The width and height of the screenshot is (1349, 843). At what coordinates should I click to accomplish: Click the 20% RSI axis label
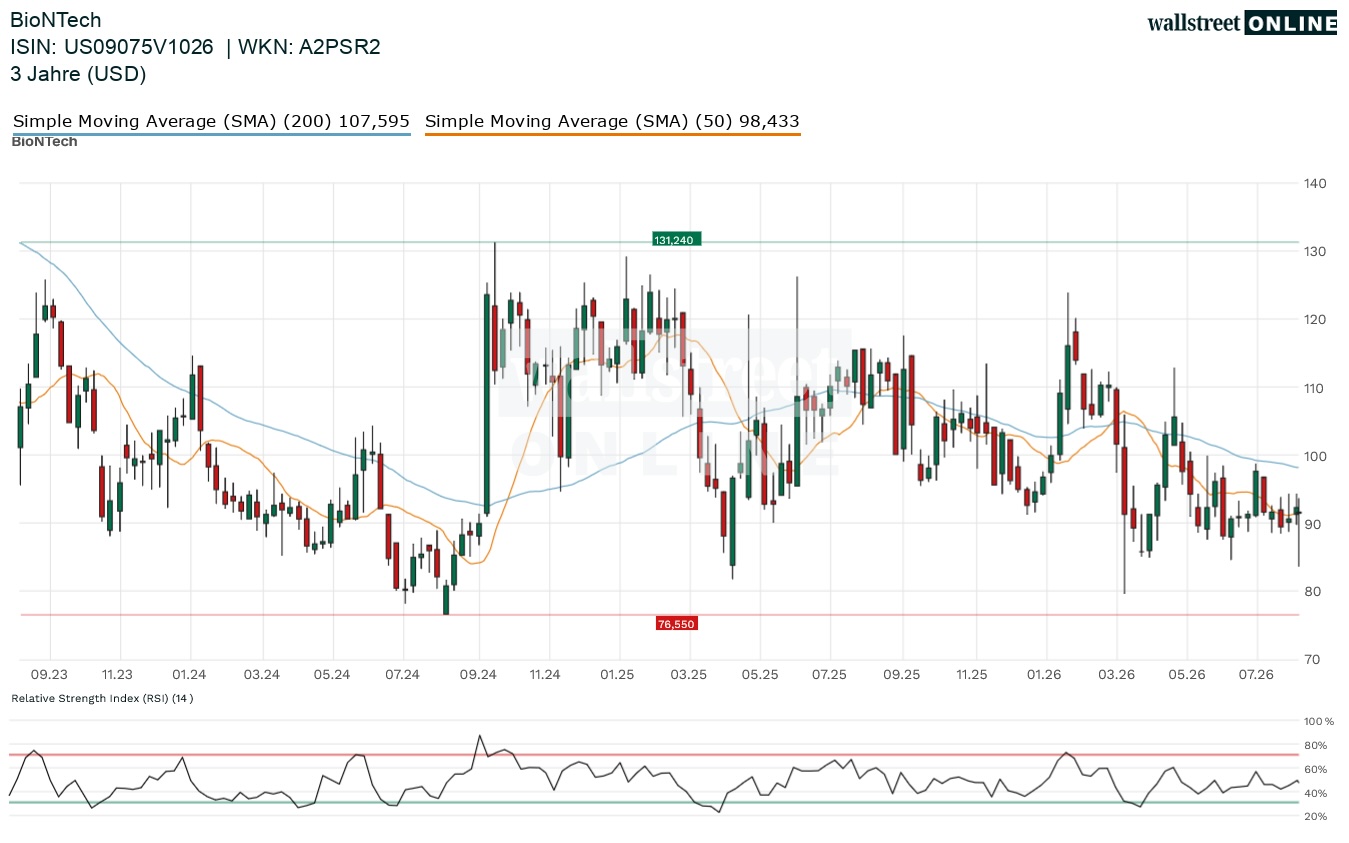1316,817
